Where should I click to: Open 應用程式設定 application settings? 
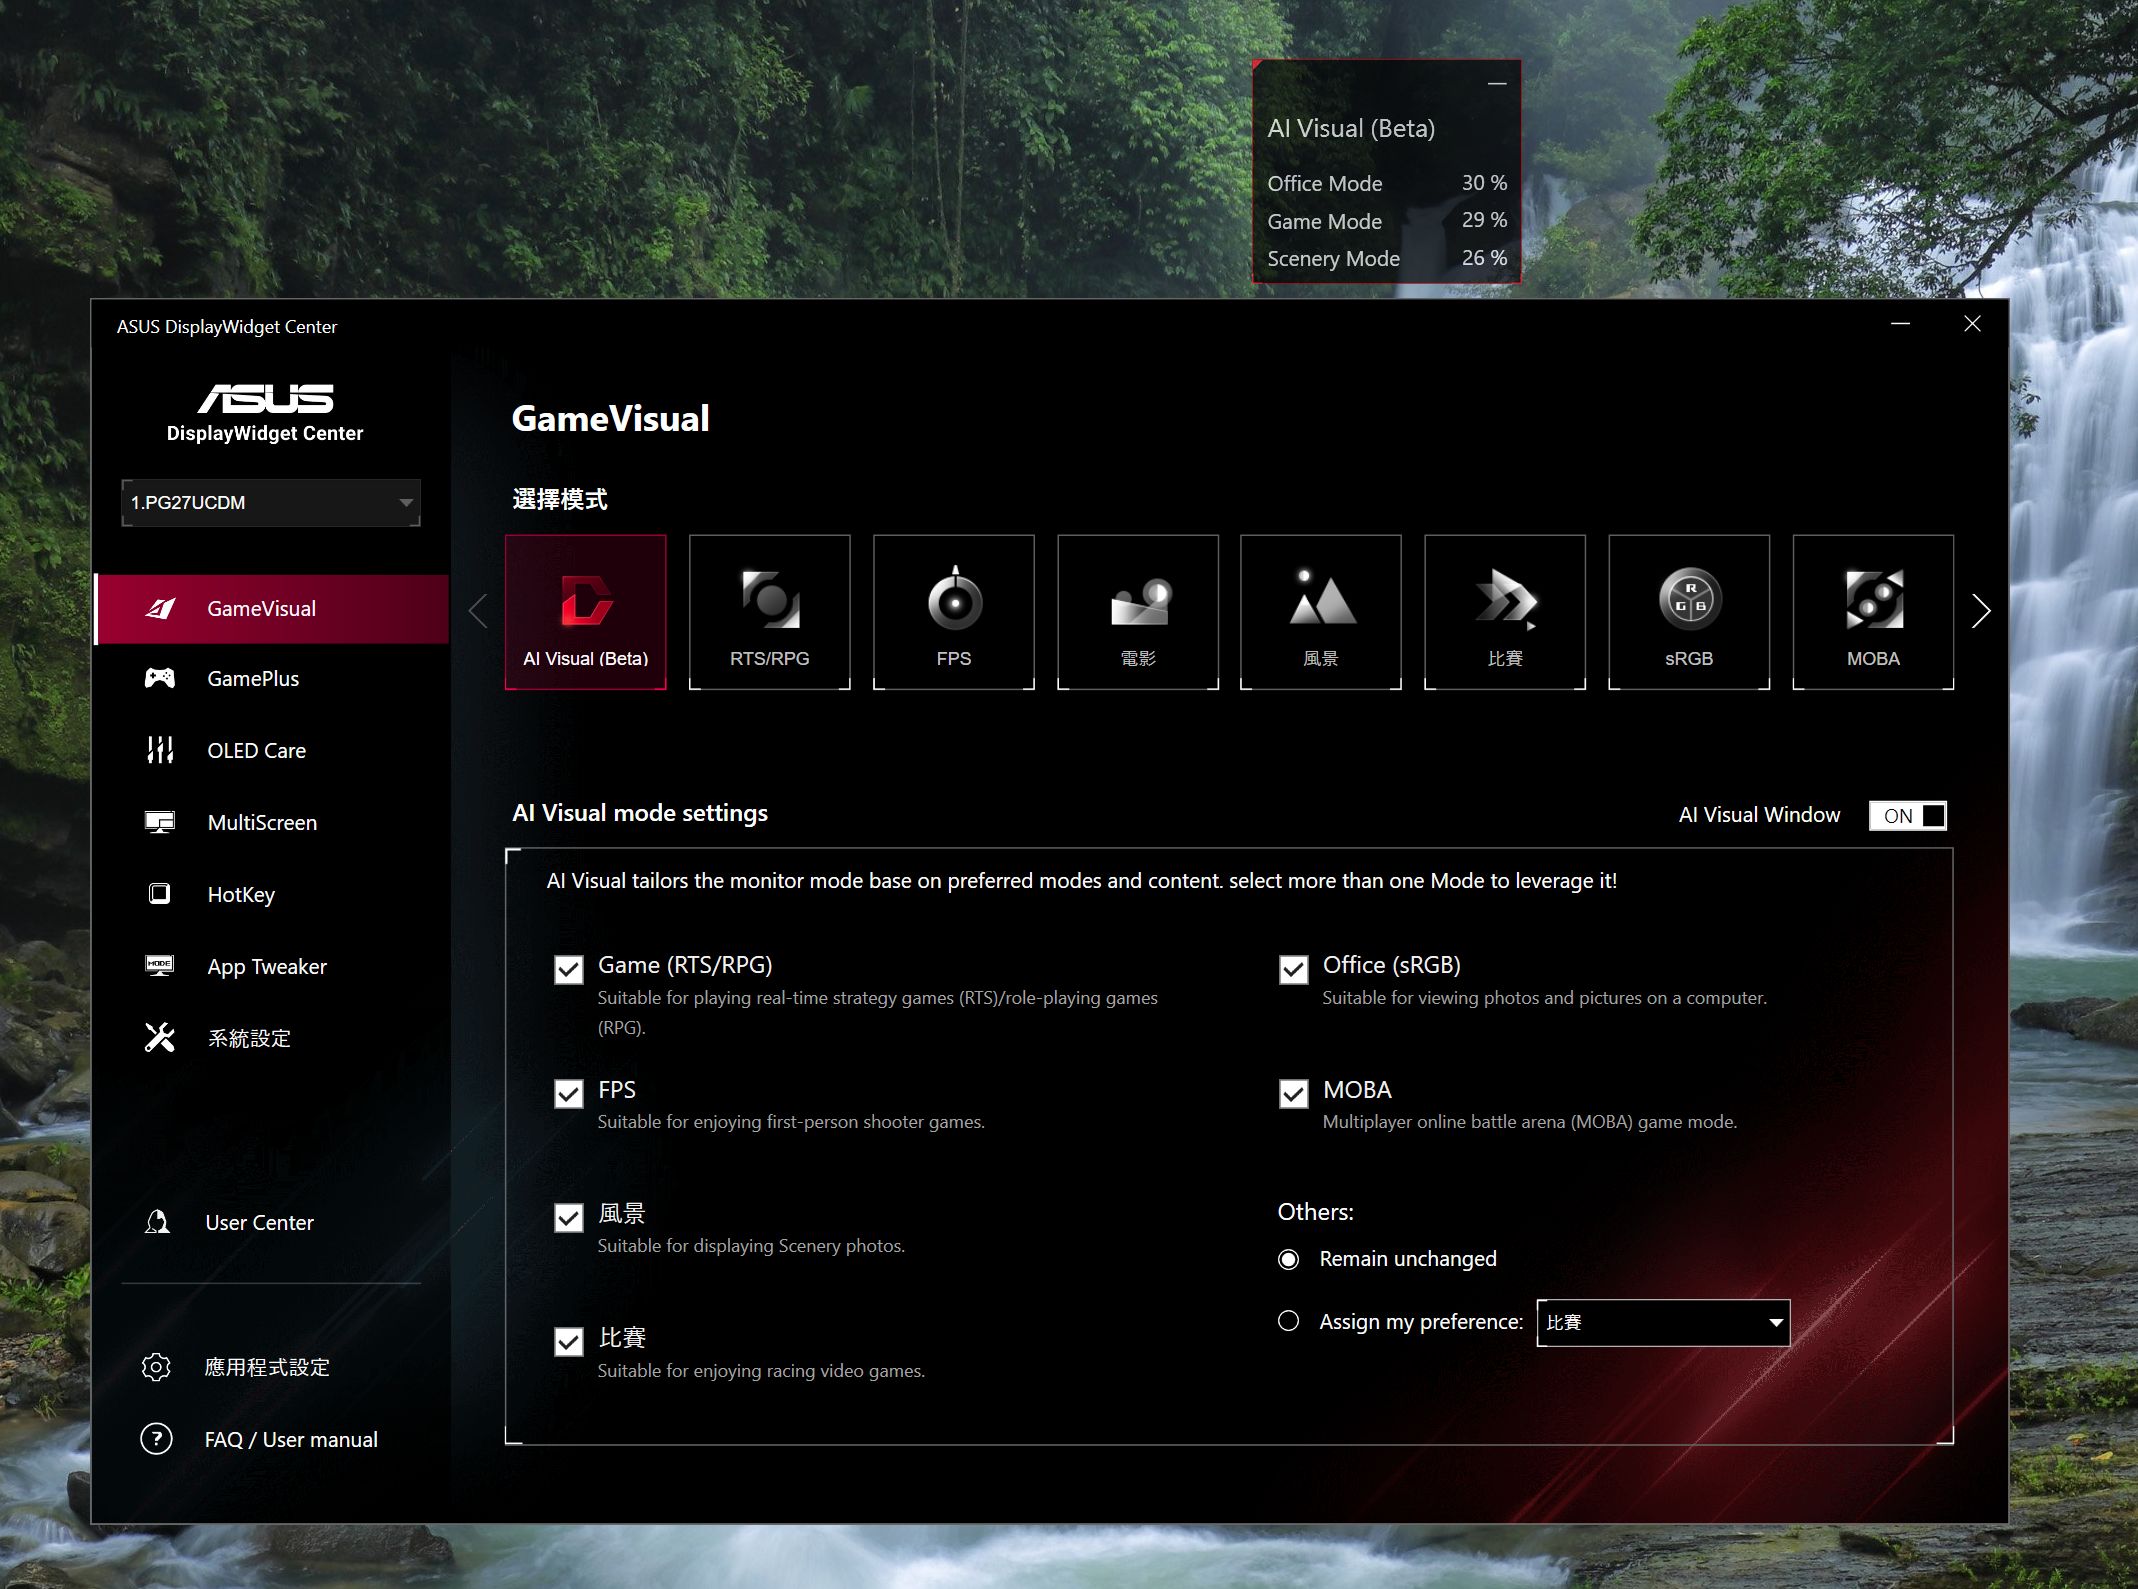[267, 1367]
